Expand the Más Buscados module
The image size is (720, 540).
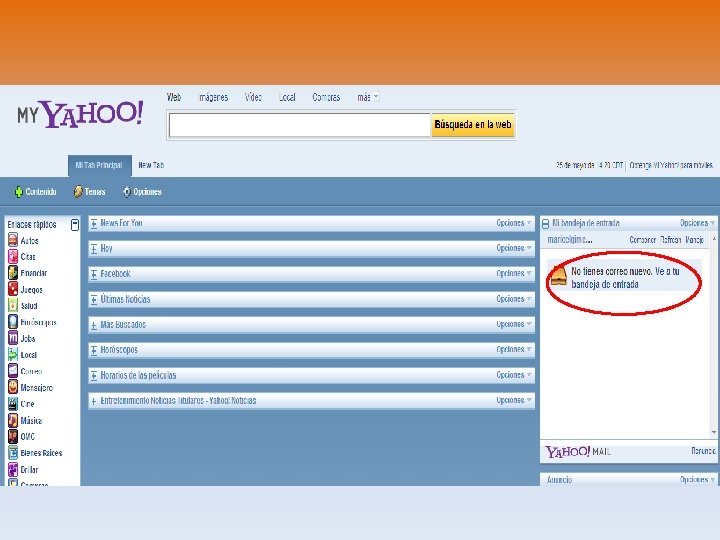[94, 325]
